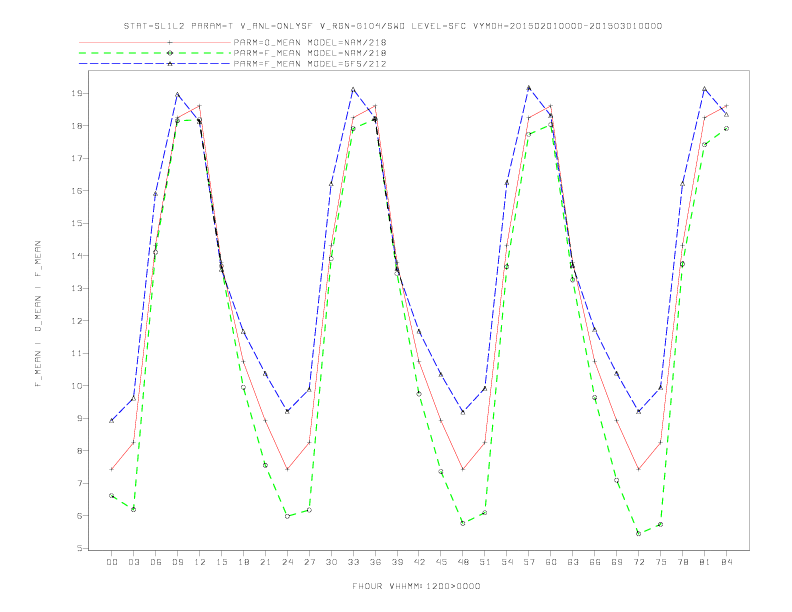The height and width of the screenshot is (612, 792).
Task: Click x-axis tick label 72
Action: [639, 562]
